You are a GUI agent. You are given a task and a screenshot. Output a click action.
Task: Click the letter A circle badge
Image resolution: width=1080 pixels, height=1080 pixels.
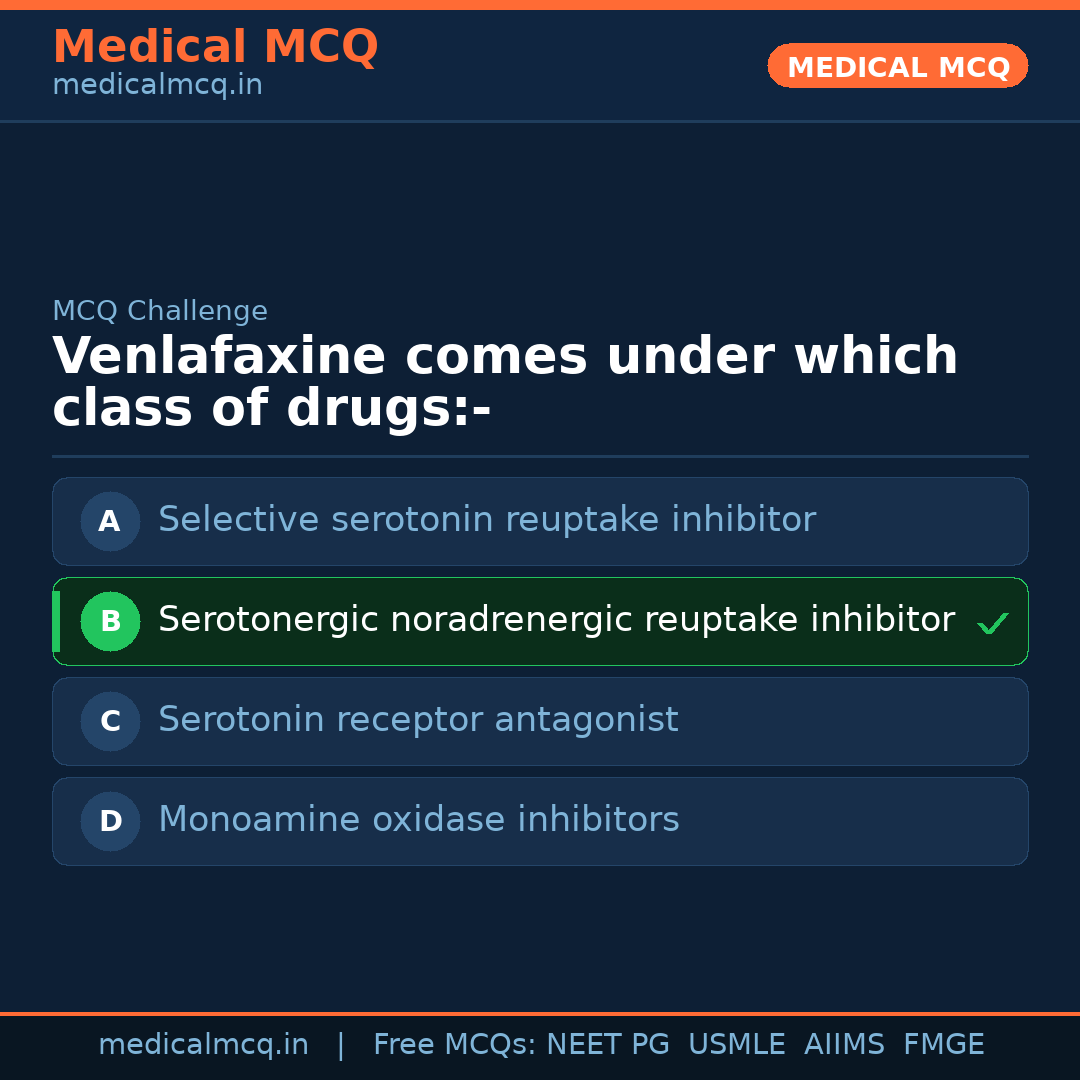(110, 521)
